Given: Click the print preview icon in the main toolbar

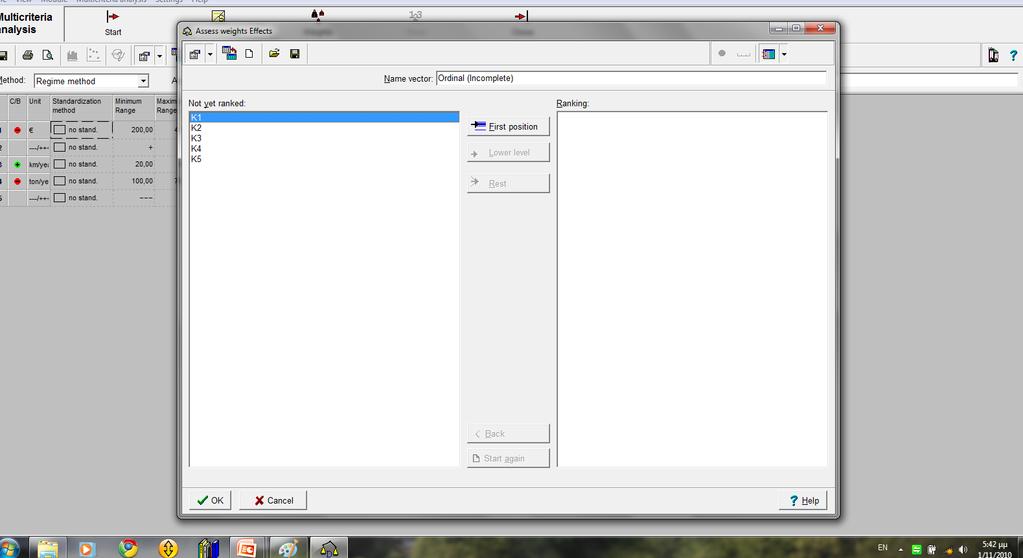Looking at the screenshot, I should [x=48, y=55].
